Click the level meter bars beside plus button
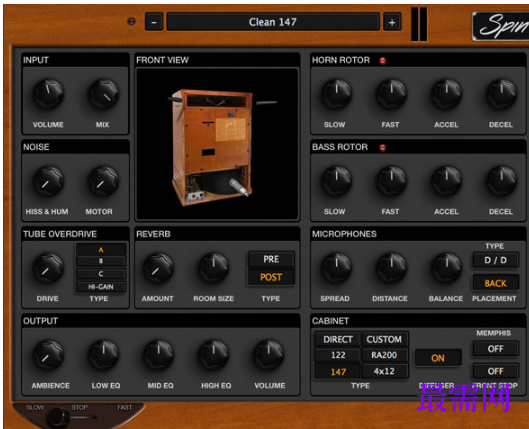The image size is (529, 429). pyautogui.click(x=419, y=24)
